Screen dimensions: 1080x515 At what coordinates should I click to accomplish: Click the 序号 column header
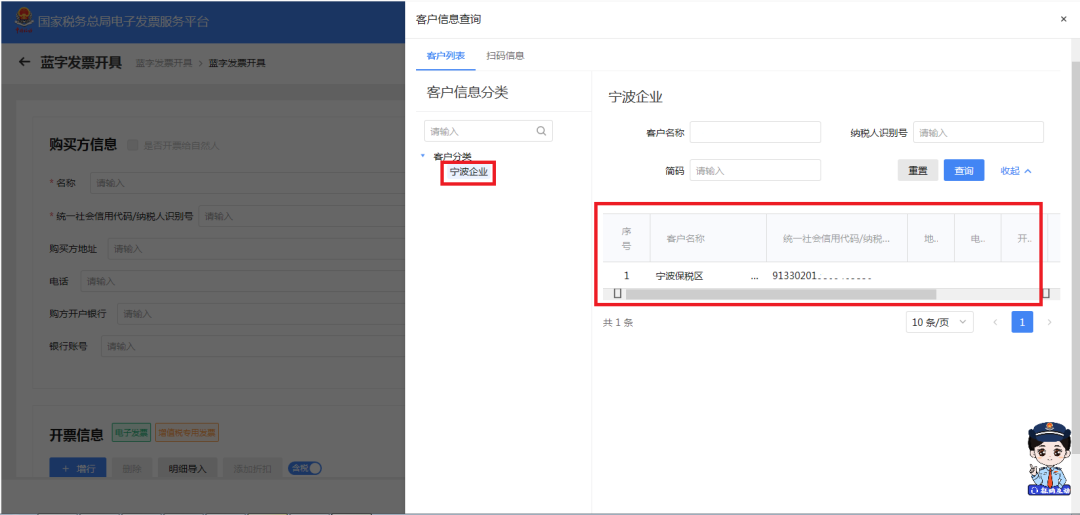tap(626, 238)
